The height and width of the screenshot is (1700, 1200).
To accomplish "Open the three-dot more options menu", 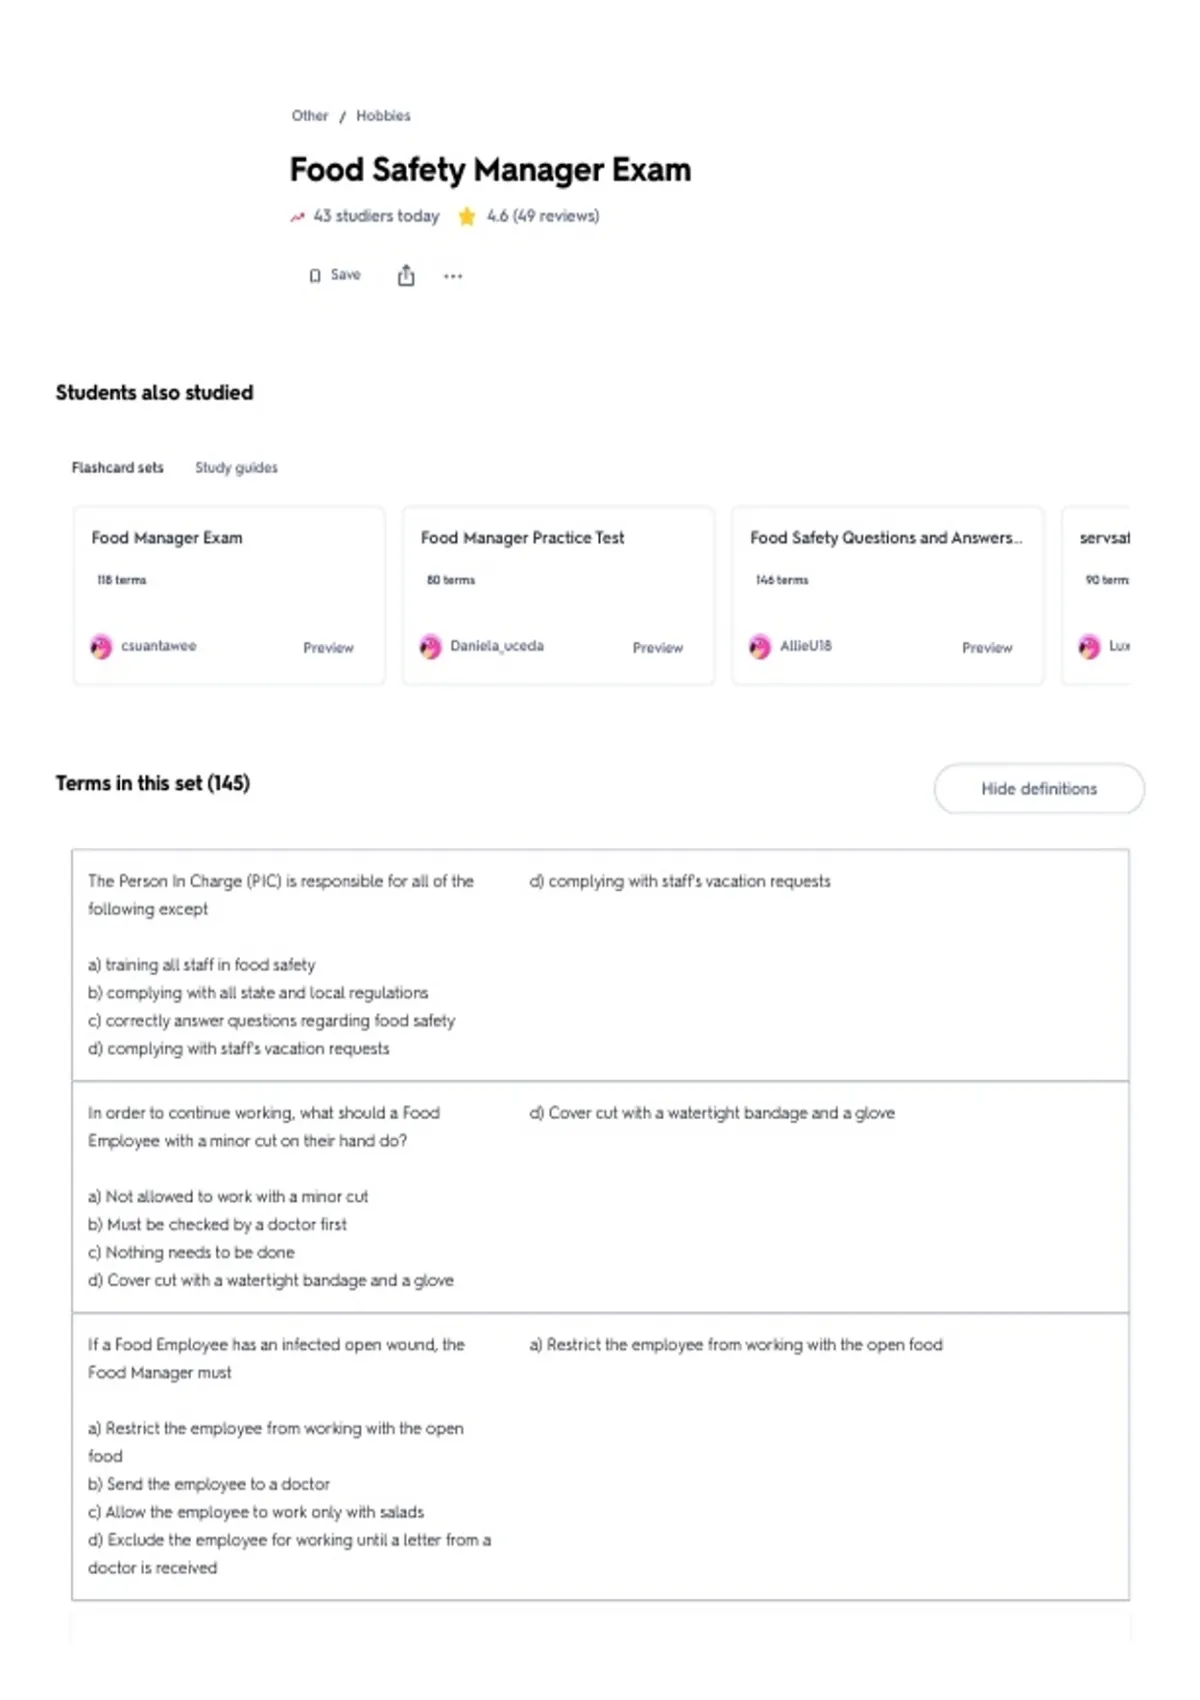I will (453, 276).
